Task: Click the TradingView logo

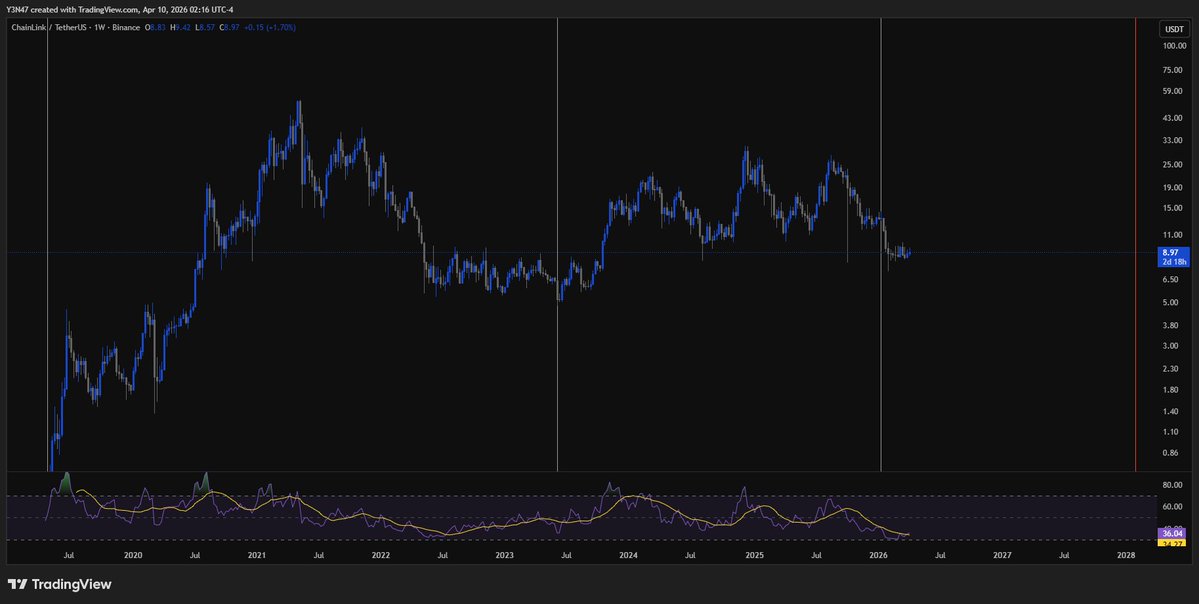Action: pos(58,583)
